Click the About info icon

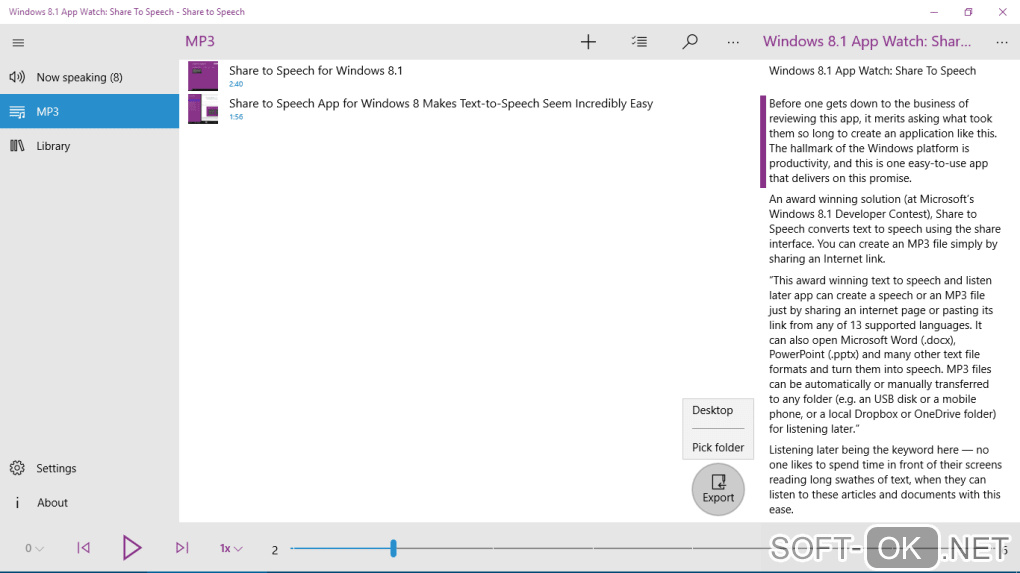[x=17, y=502]
